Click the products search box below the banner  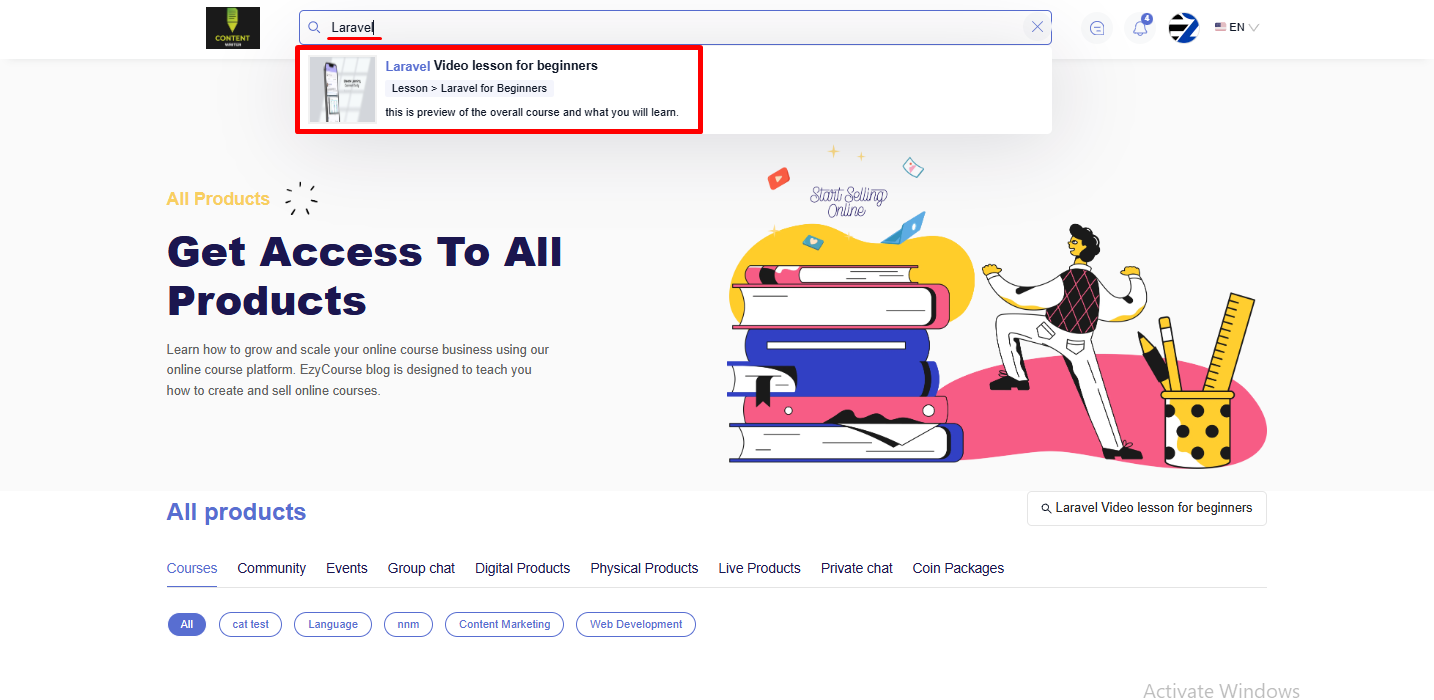[1146, 508]
